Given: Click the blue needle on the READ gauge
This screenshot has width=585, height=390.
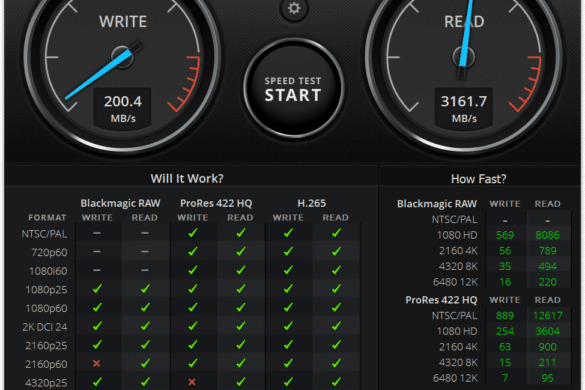Looking at the screenshot, I should tap(466, 35).
